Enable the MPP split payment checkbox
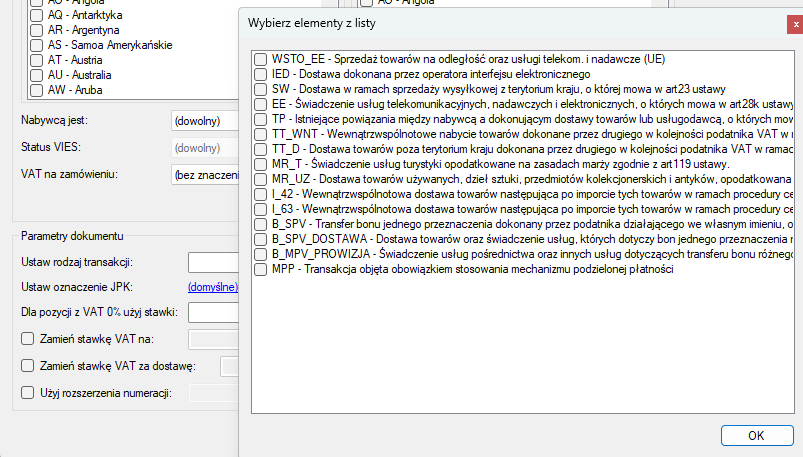The width and height of the screenshot is (803, 457). tap(261, 270)
